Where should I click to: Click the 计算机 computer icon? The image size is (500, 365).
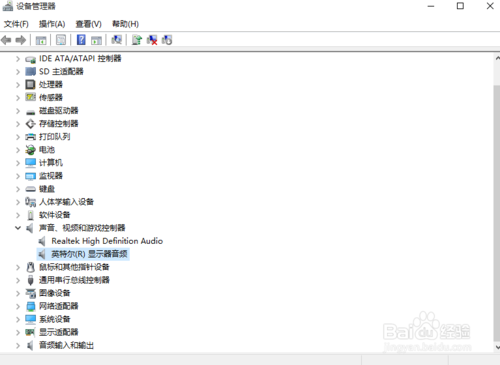pos(31,163)
